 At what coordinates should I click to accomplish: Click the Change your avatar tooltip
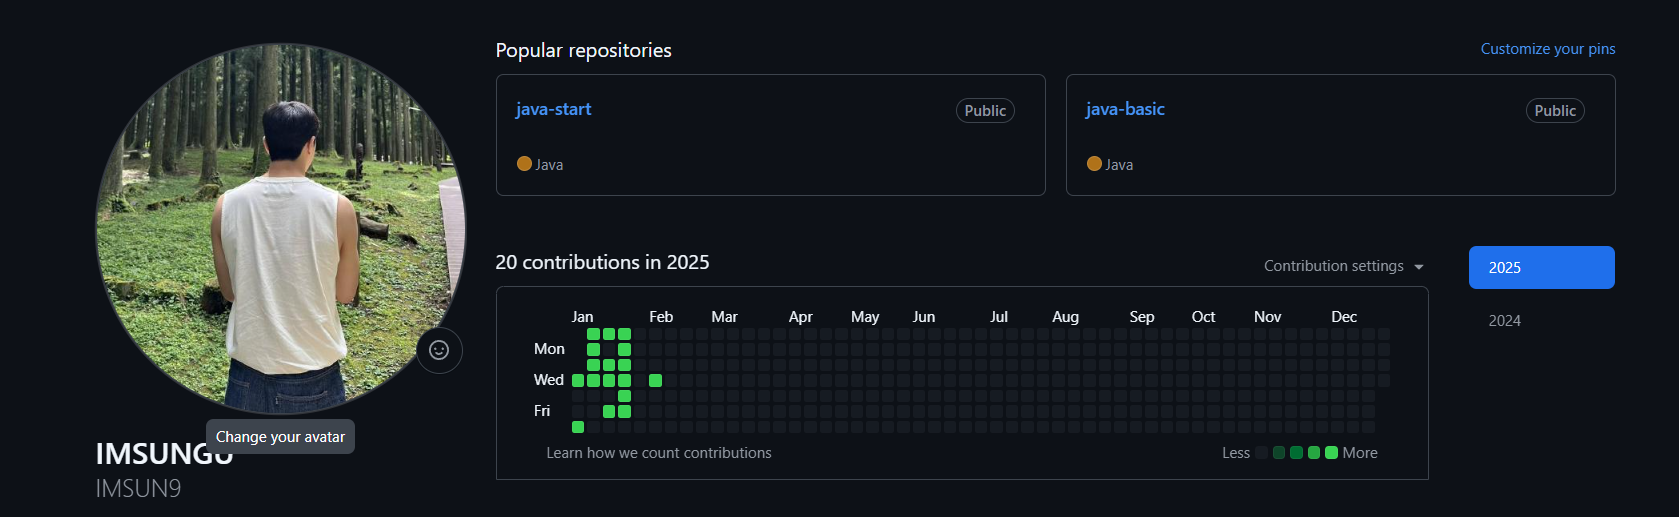280,437
